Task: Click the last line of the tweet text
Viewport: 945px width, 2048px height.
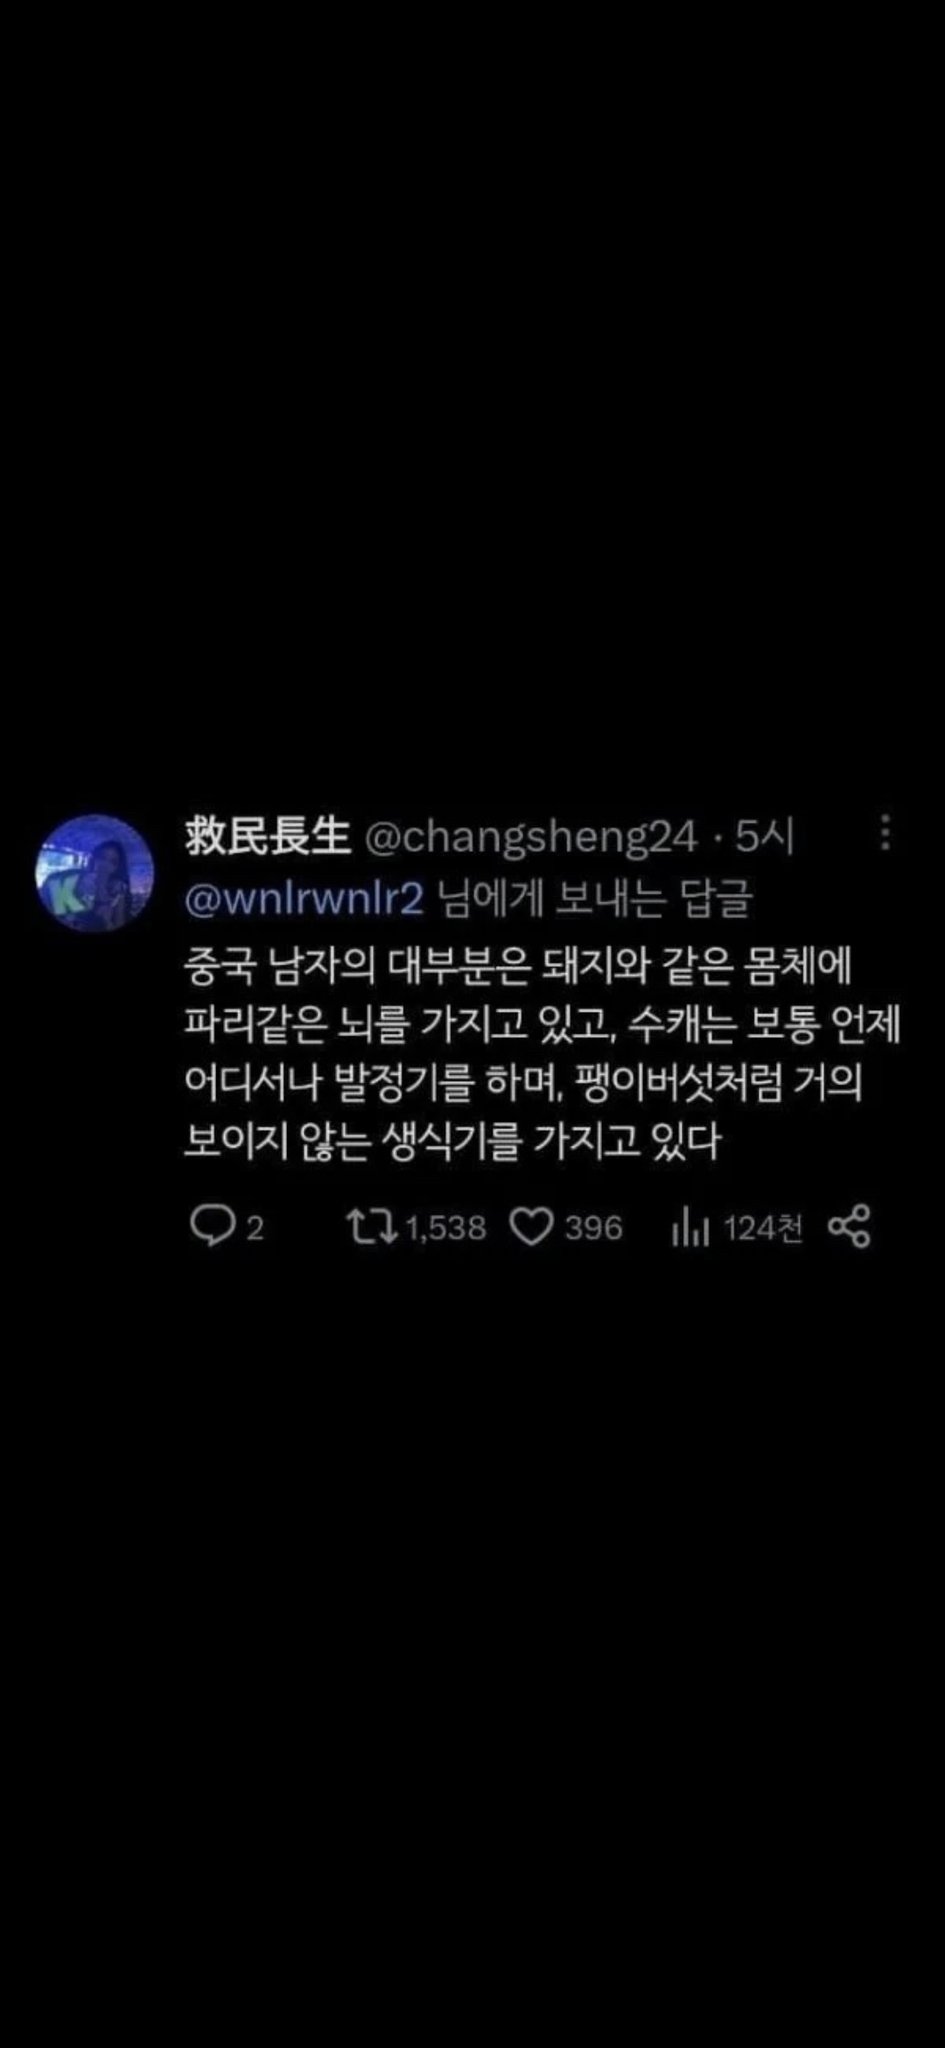Action: 452,1140
